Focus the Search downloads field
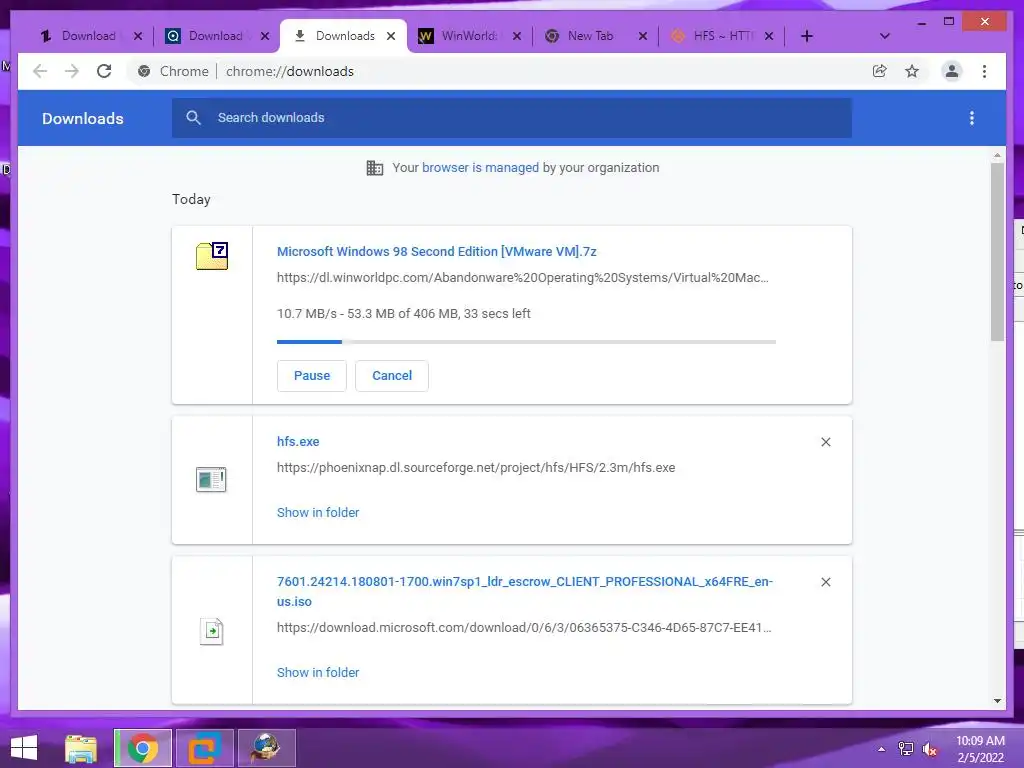Screen dimensions: 1024x768 pyautogui.click(x=512, y=118)
